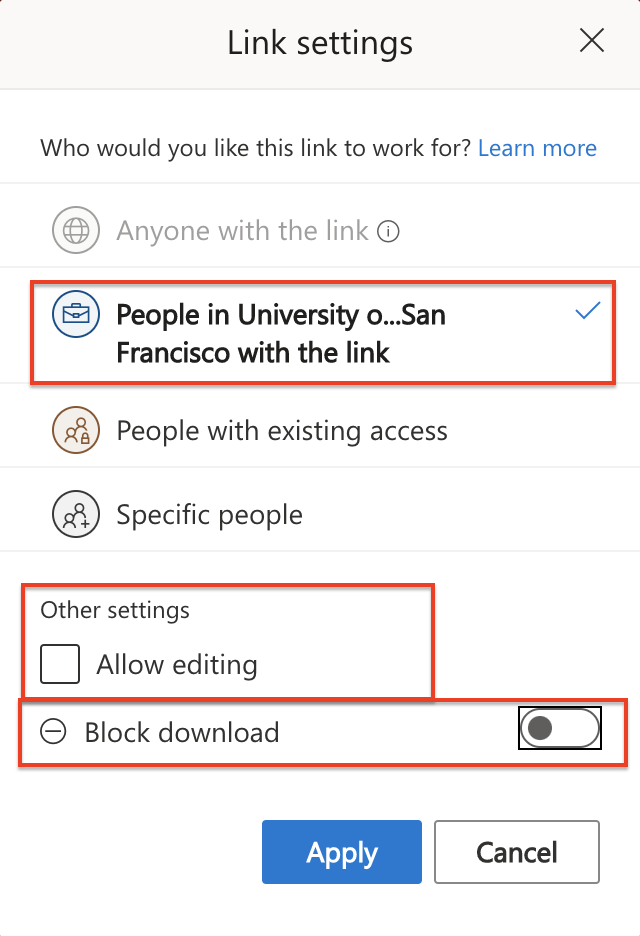Select People with existing access
640x936 pixels.
point(282,431)
